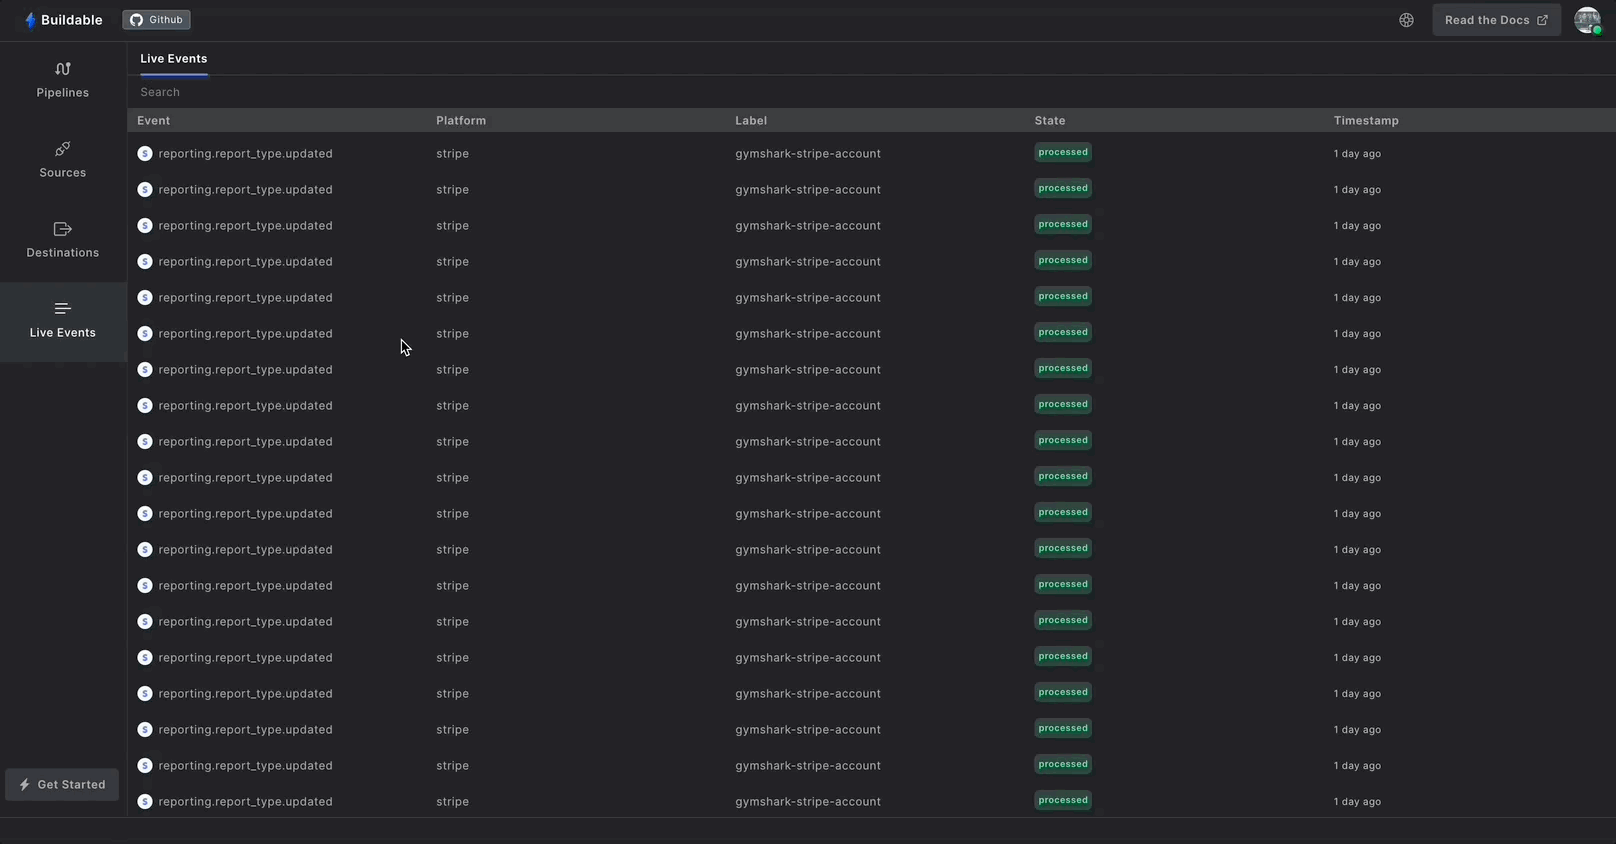Click the '1 day ago' timestamp in the topmost row
This screenshot has height=844, width=1616.
click(x=1357, y=154)
